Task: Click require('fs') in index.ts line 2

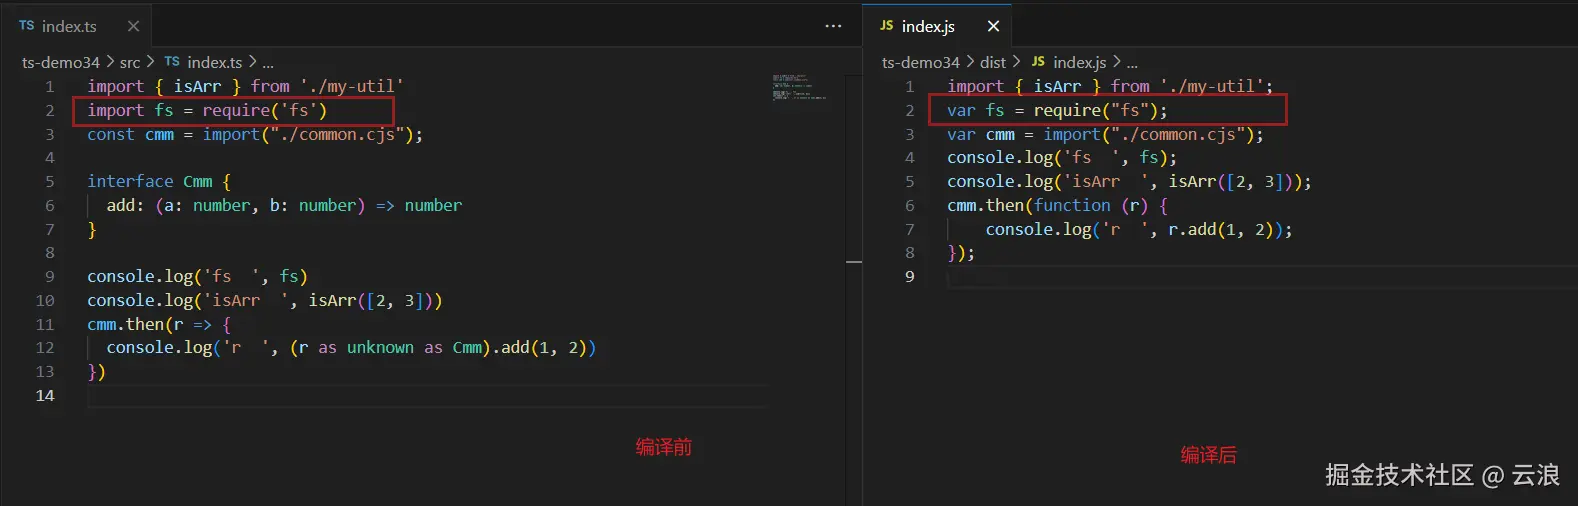Action: click(x=265, y=110)
